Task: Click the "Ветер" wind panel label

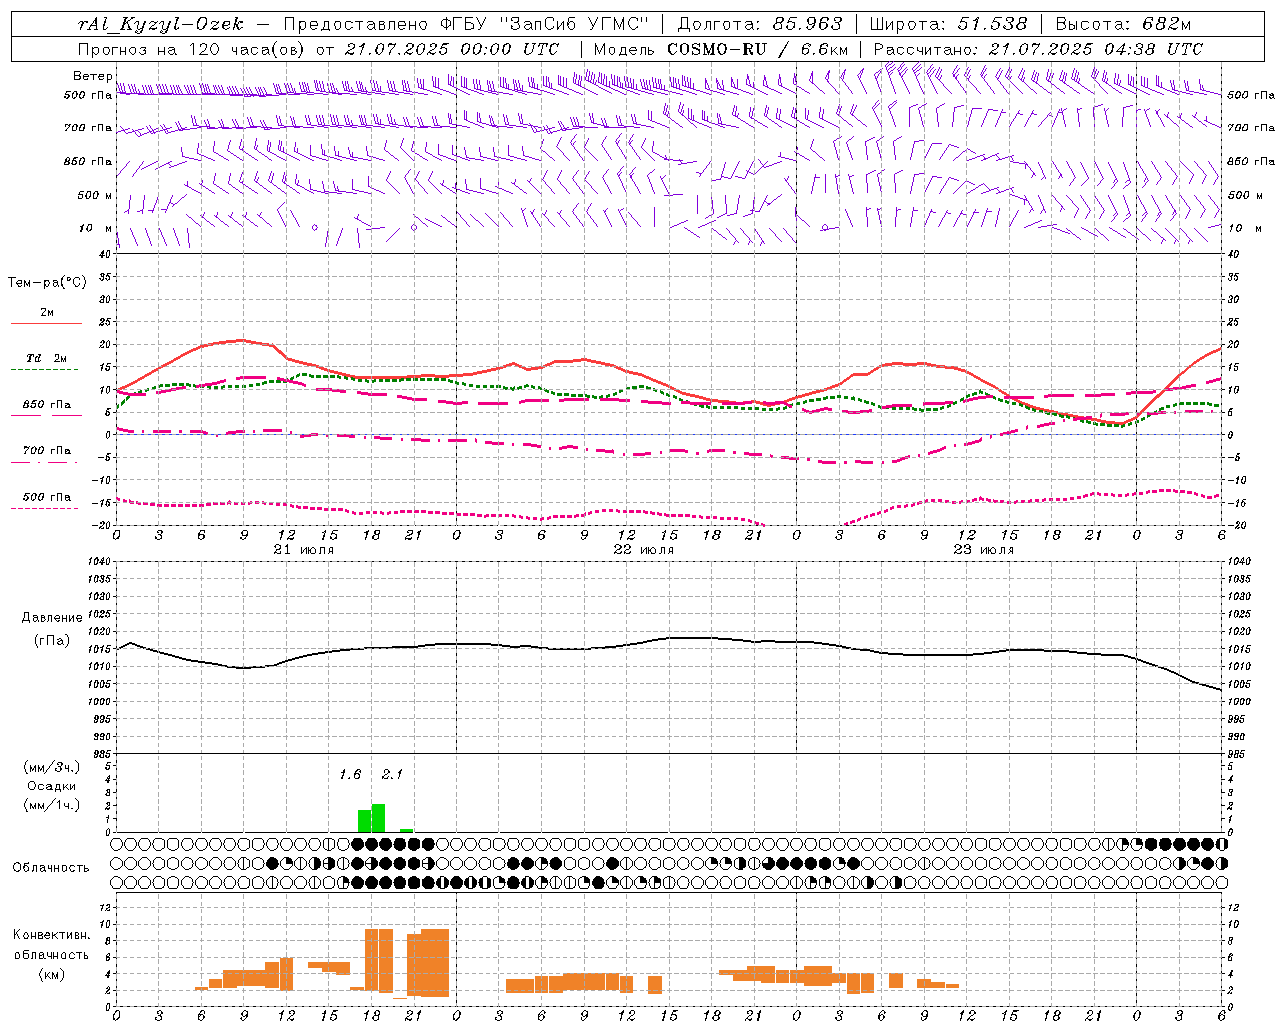Action: (92, 75)
